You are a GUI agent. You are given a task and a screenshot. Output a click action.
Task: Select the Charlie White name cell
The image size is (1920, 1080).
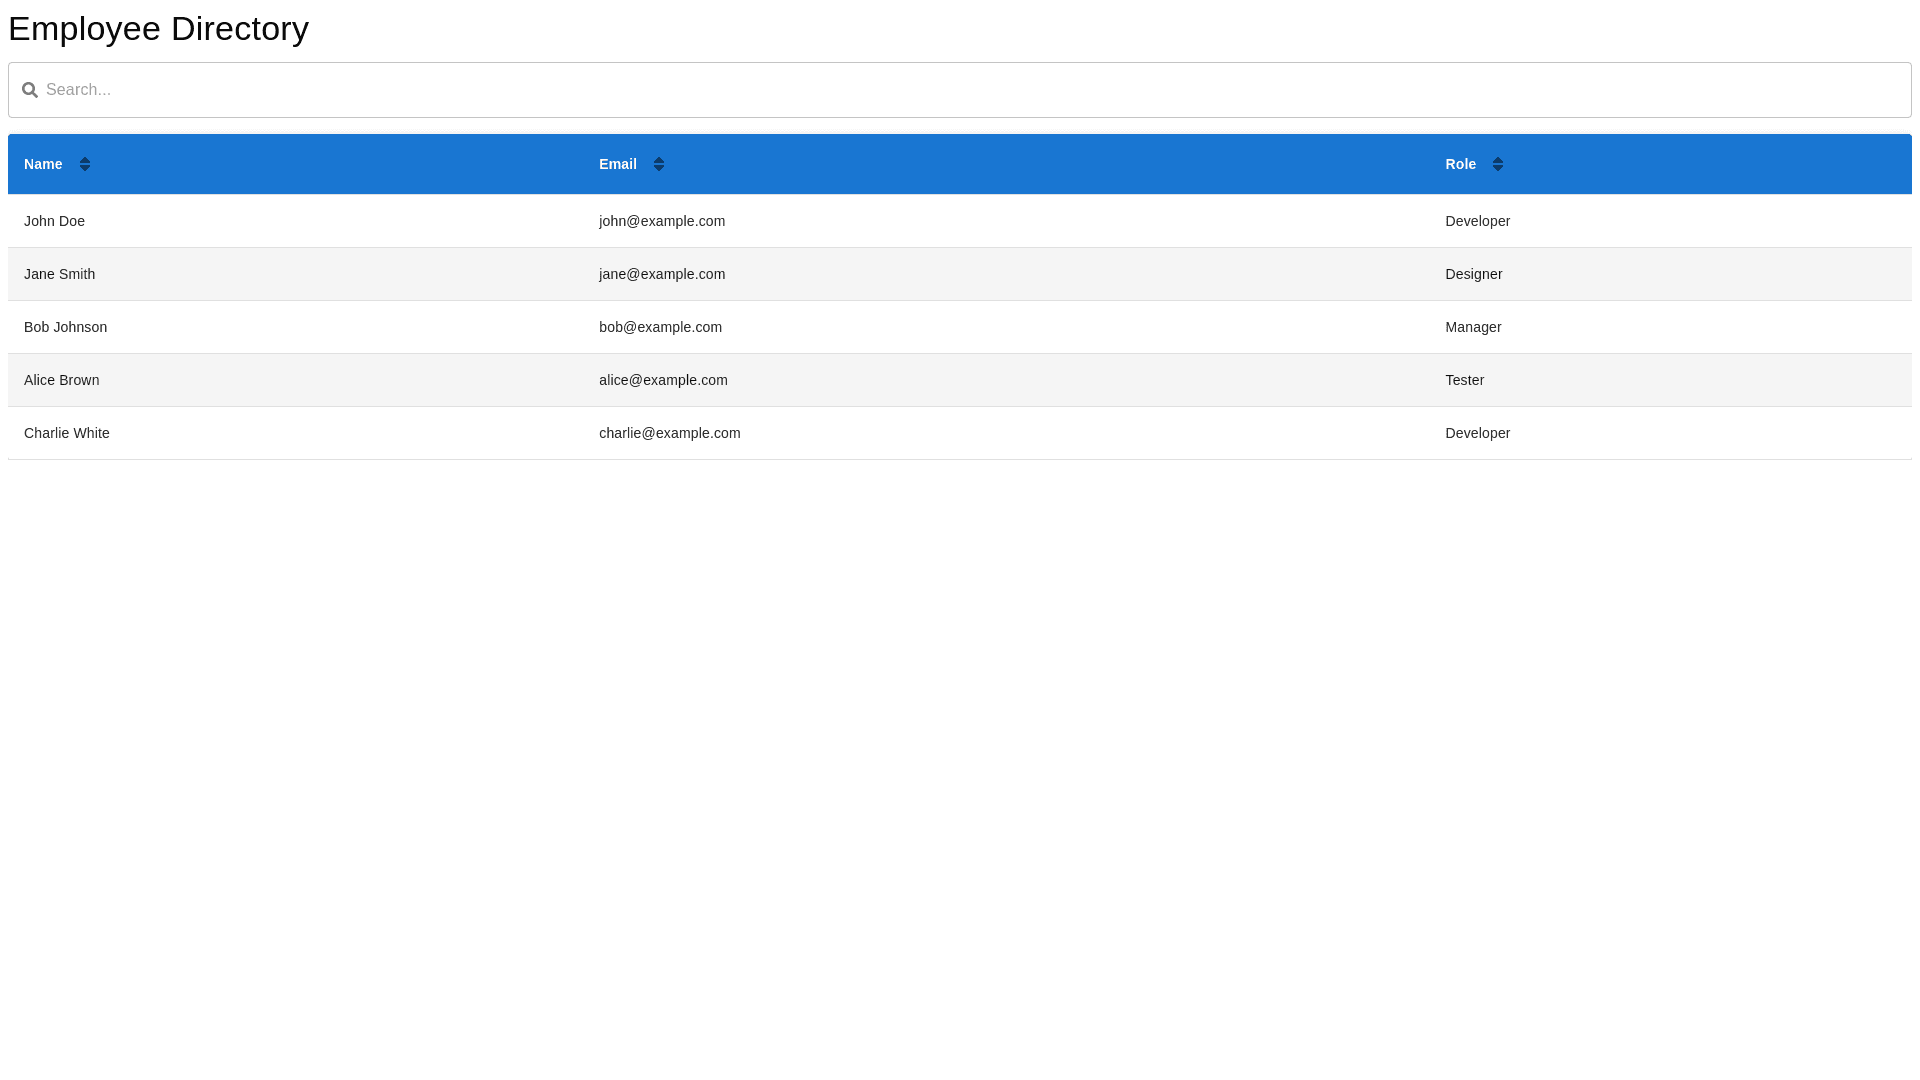click(67, 433)
